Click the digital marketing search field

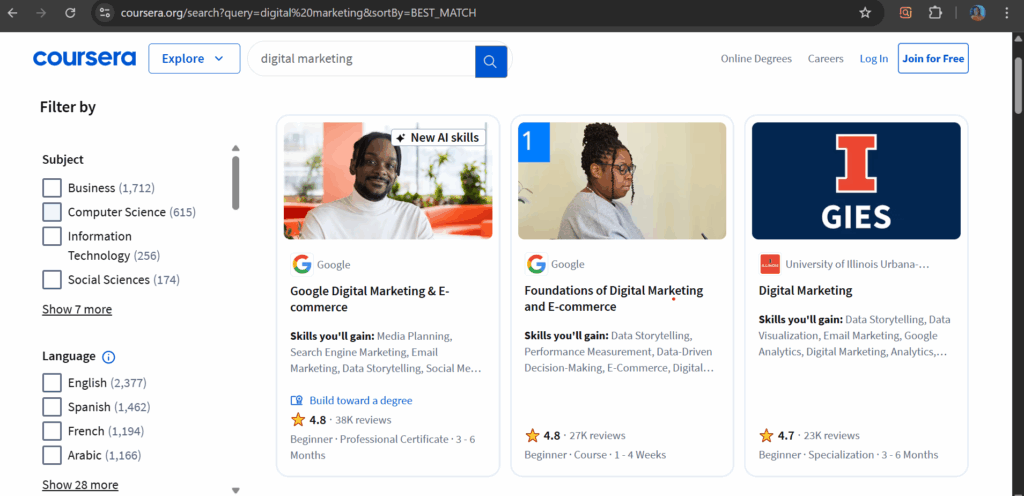coord(362,59)
